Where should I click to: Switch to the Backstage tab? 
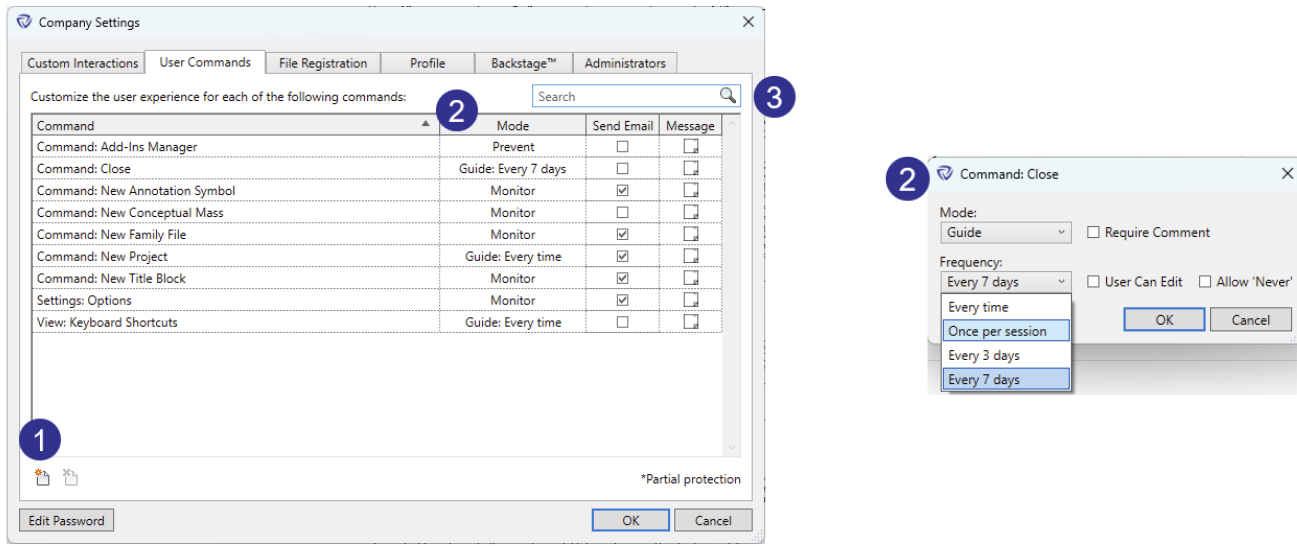coord(523,63)
